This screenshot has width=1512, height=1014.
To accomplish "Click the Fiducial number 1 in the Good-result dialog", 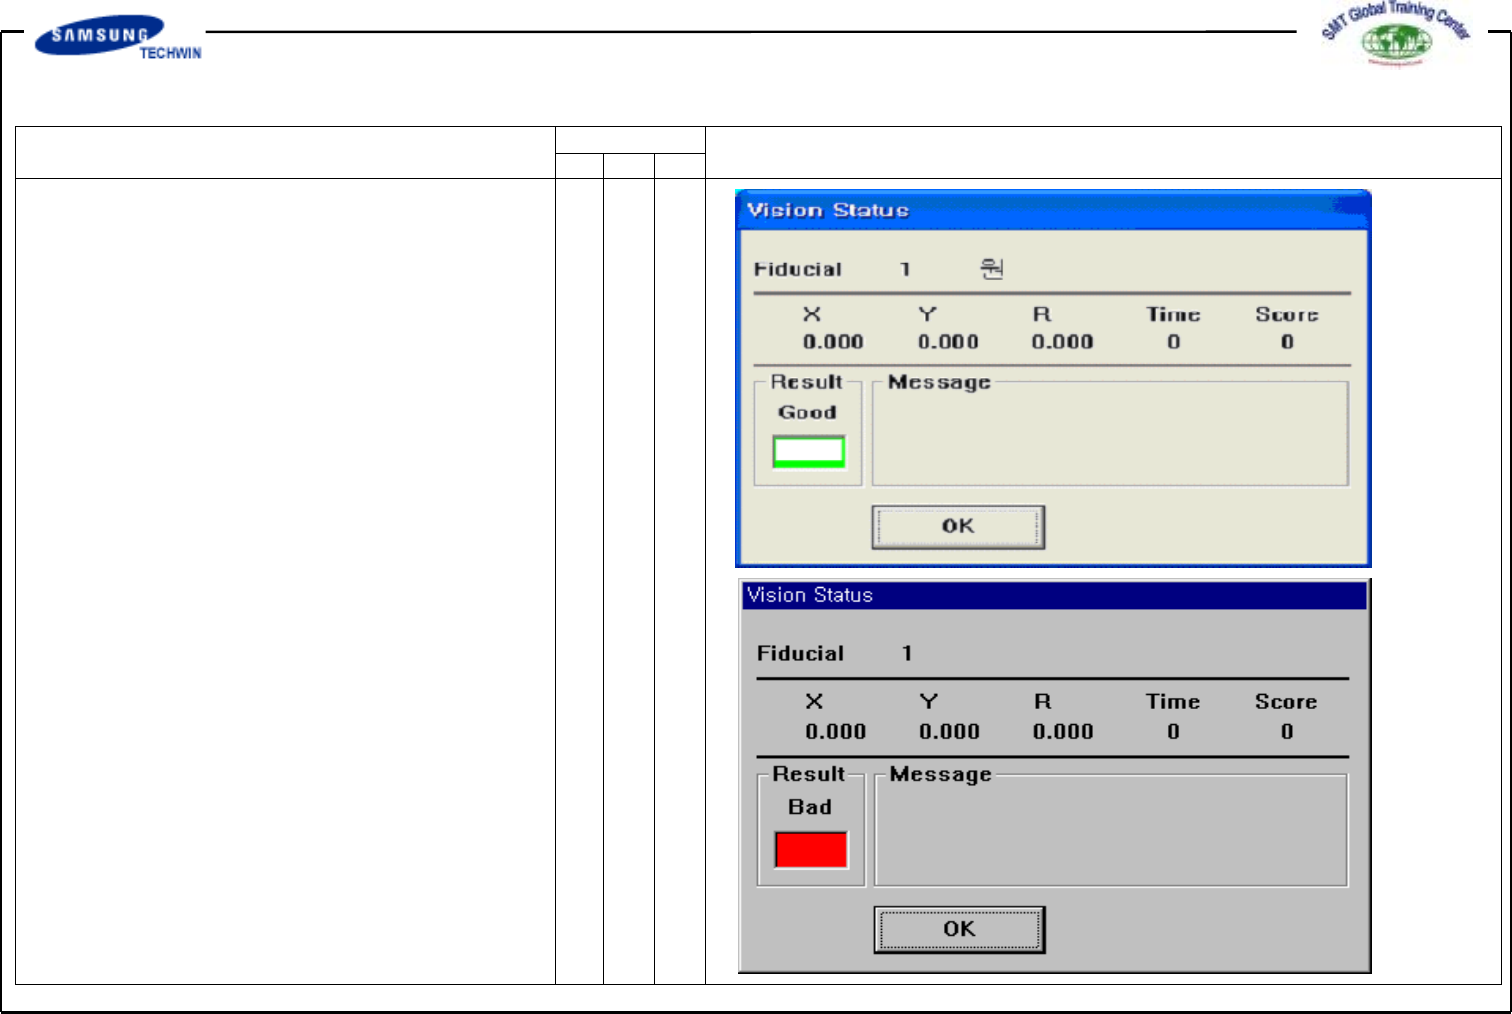I will pos(905,269).
